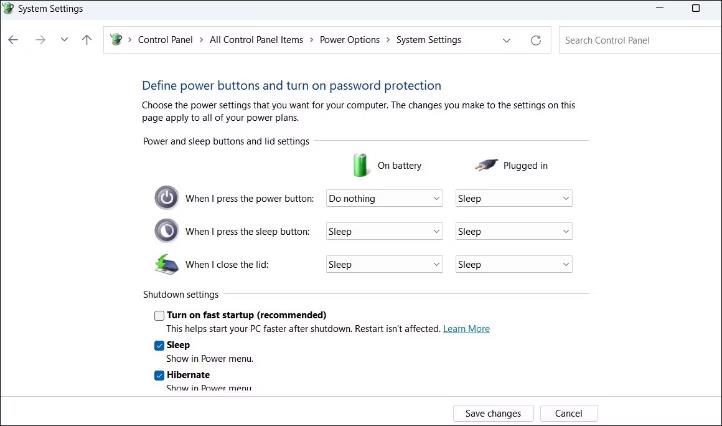Image resolution: width=722 pixels, height=426 pixels.
Task: Click the On battery column label
Action: (x=399, y=165)
